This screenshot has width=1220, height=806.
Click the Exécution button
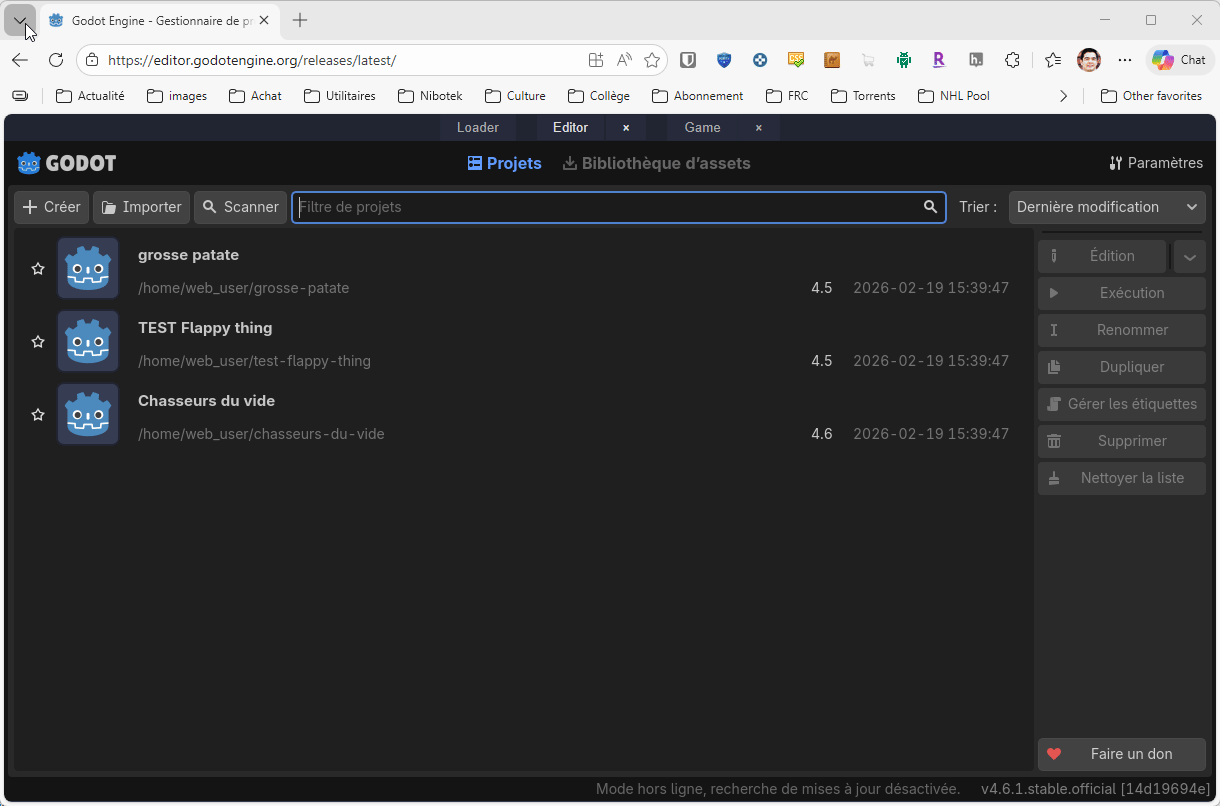point(1122,293)
